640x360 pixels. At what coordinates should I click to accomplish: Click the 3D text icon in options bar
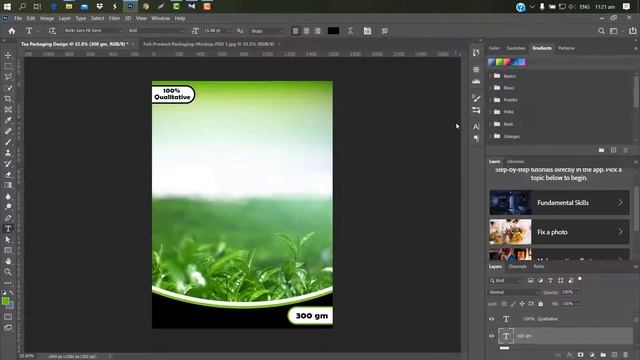pyautogui.click(x=384, y=31)
